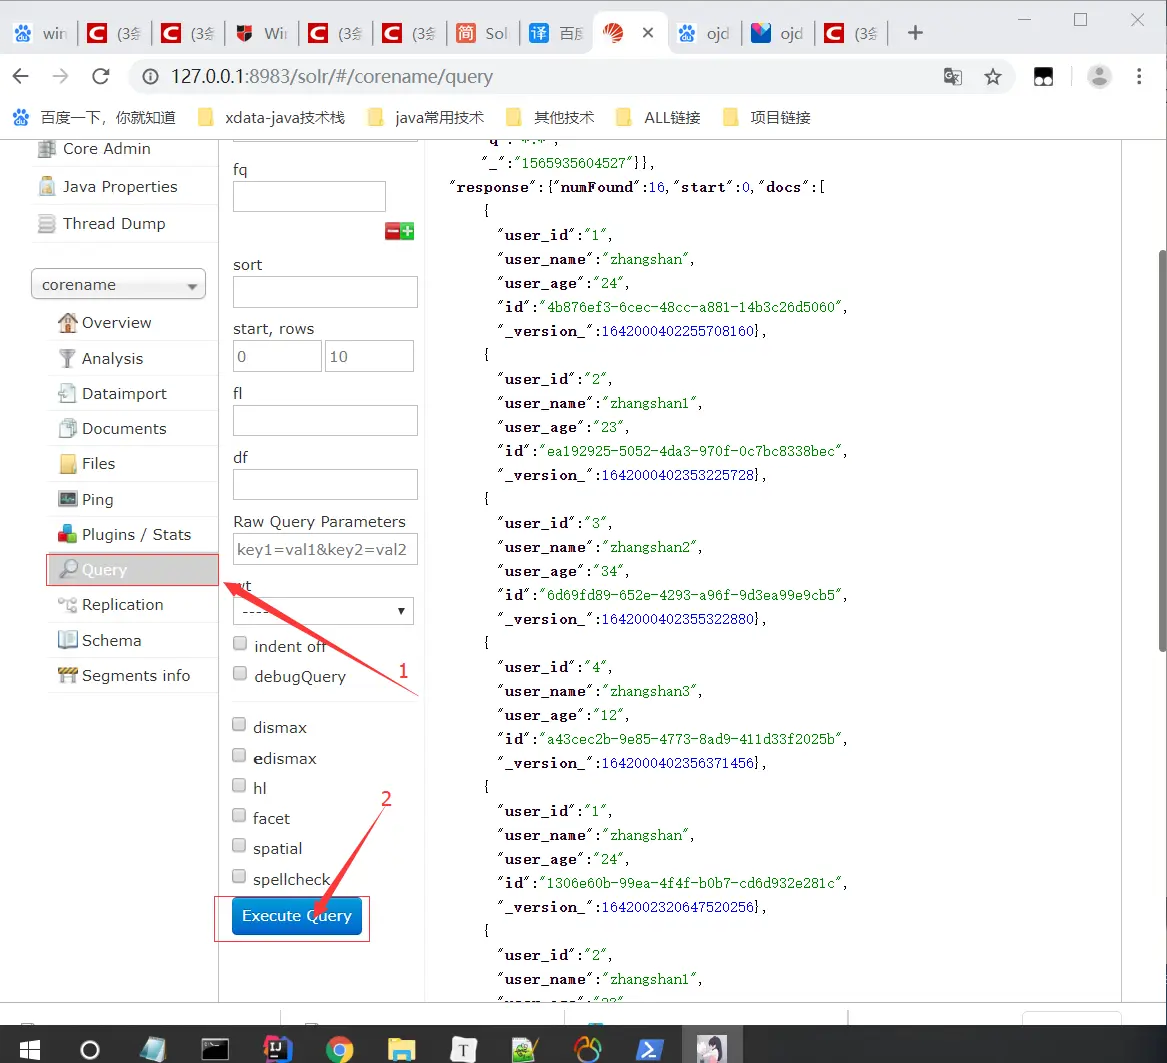Open ALL链接 bookmark folder
Image resolution: width=1167 pixels, height=1063 pixels.
(x=659, y=118)
